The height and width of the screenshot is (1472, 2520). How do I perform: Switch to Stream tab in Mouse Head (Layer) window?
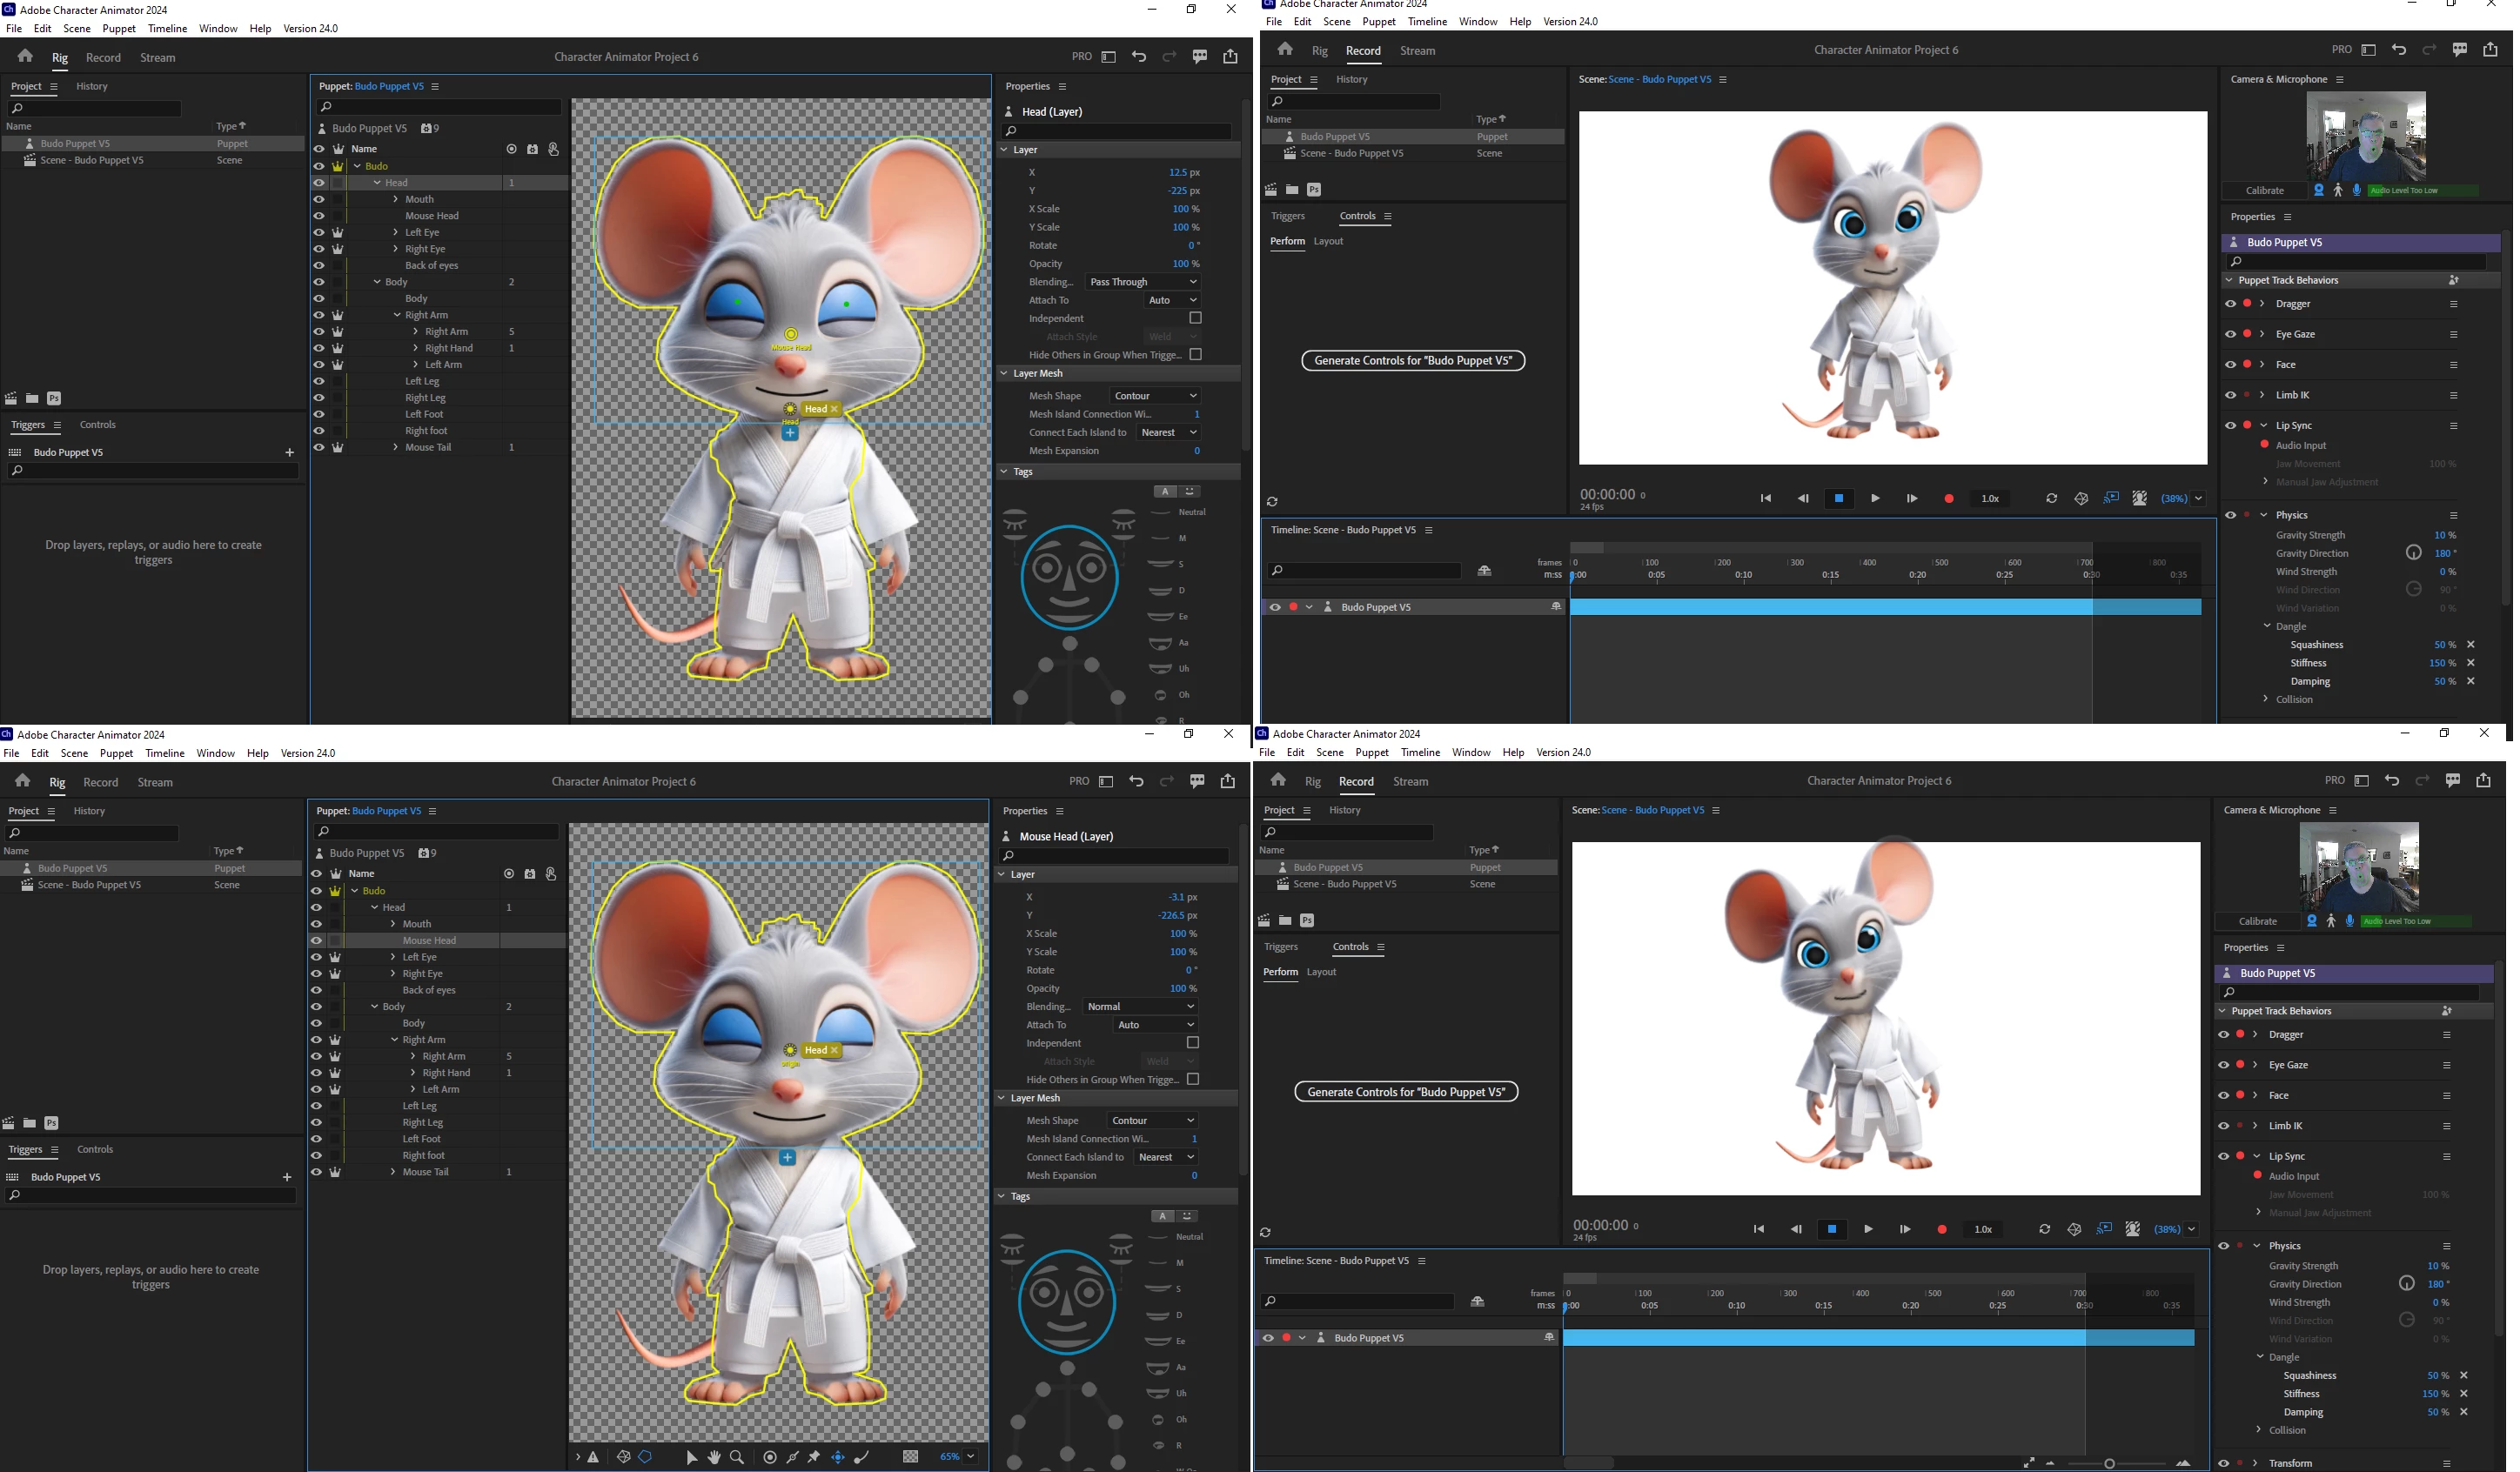pyautogui.click(x=155, y=783)
